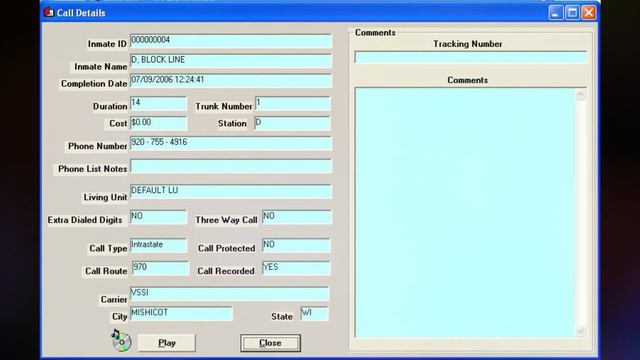Click the Extra Dialed Digits label

(85, 220)
